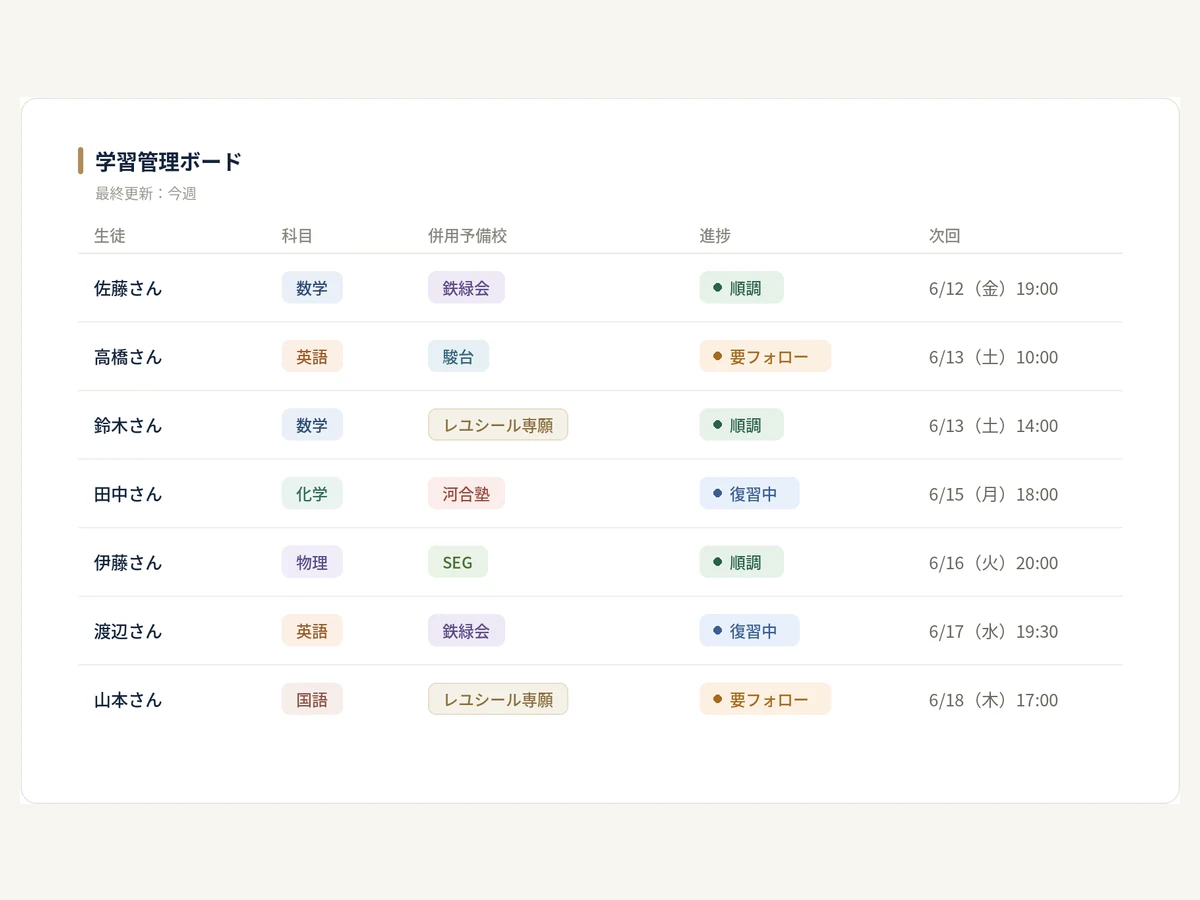Click the 英語 tag in 高橋さん's row
This screenshot has height=900, width=1200.
click(x=312, y=357)
